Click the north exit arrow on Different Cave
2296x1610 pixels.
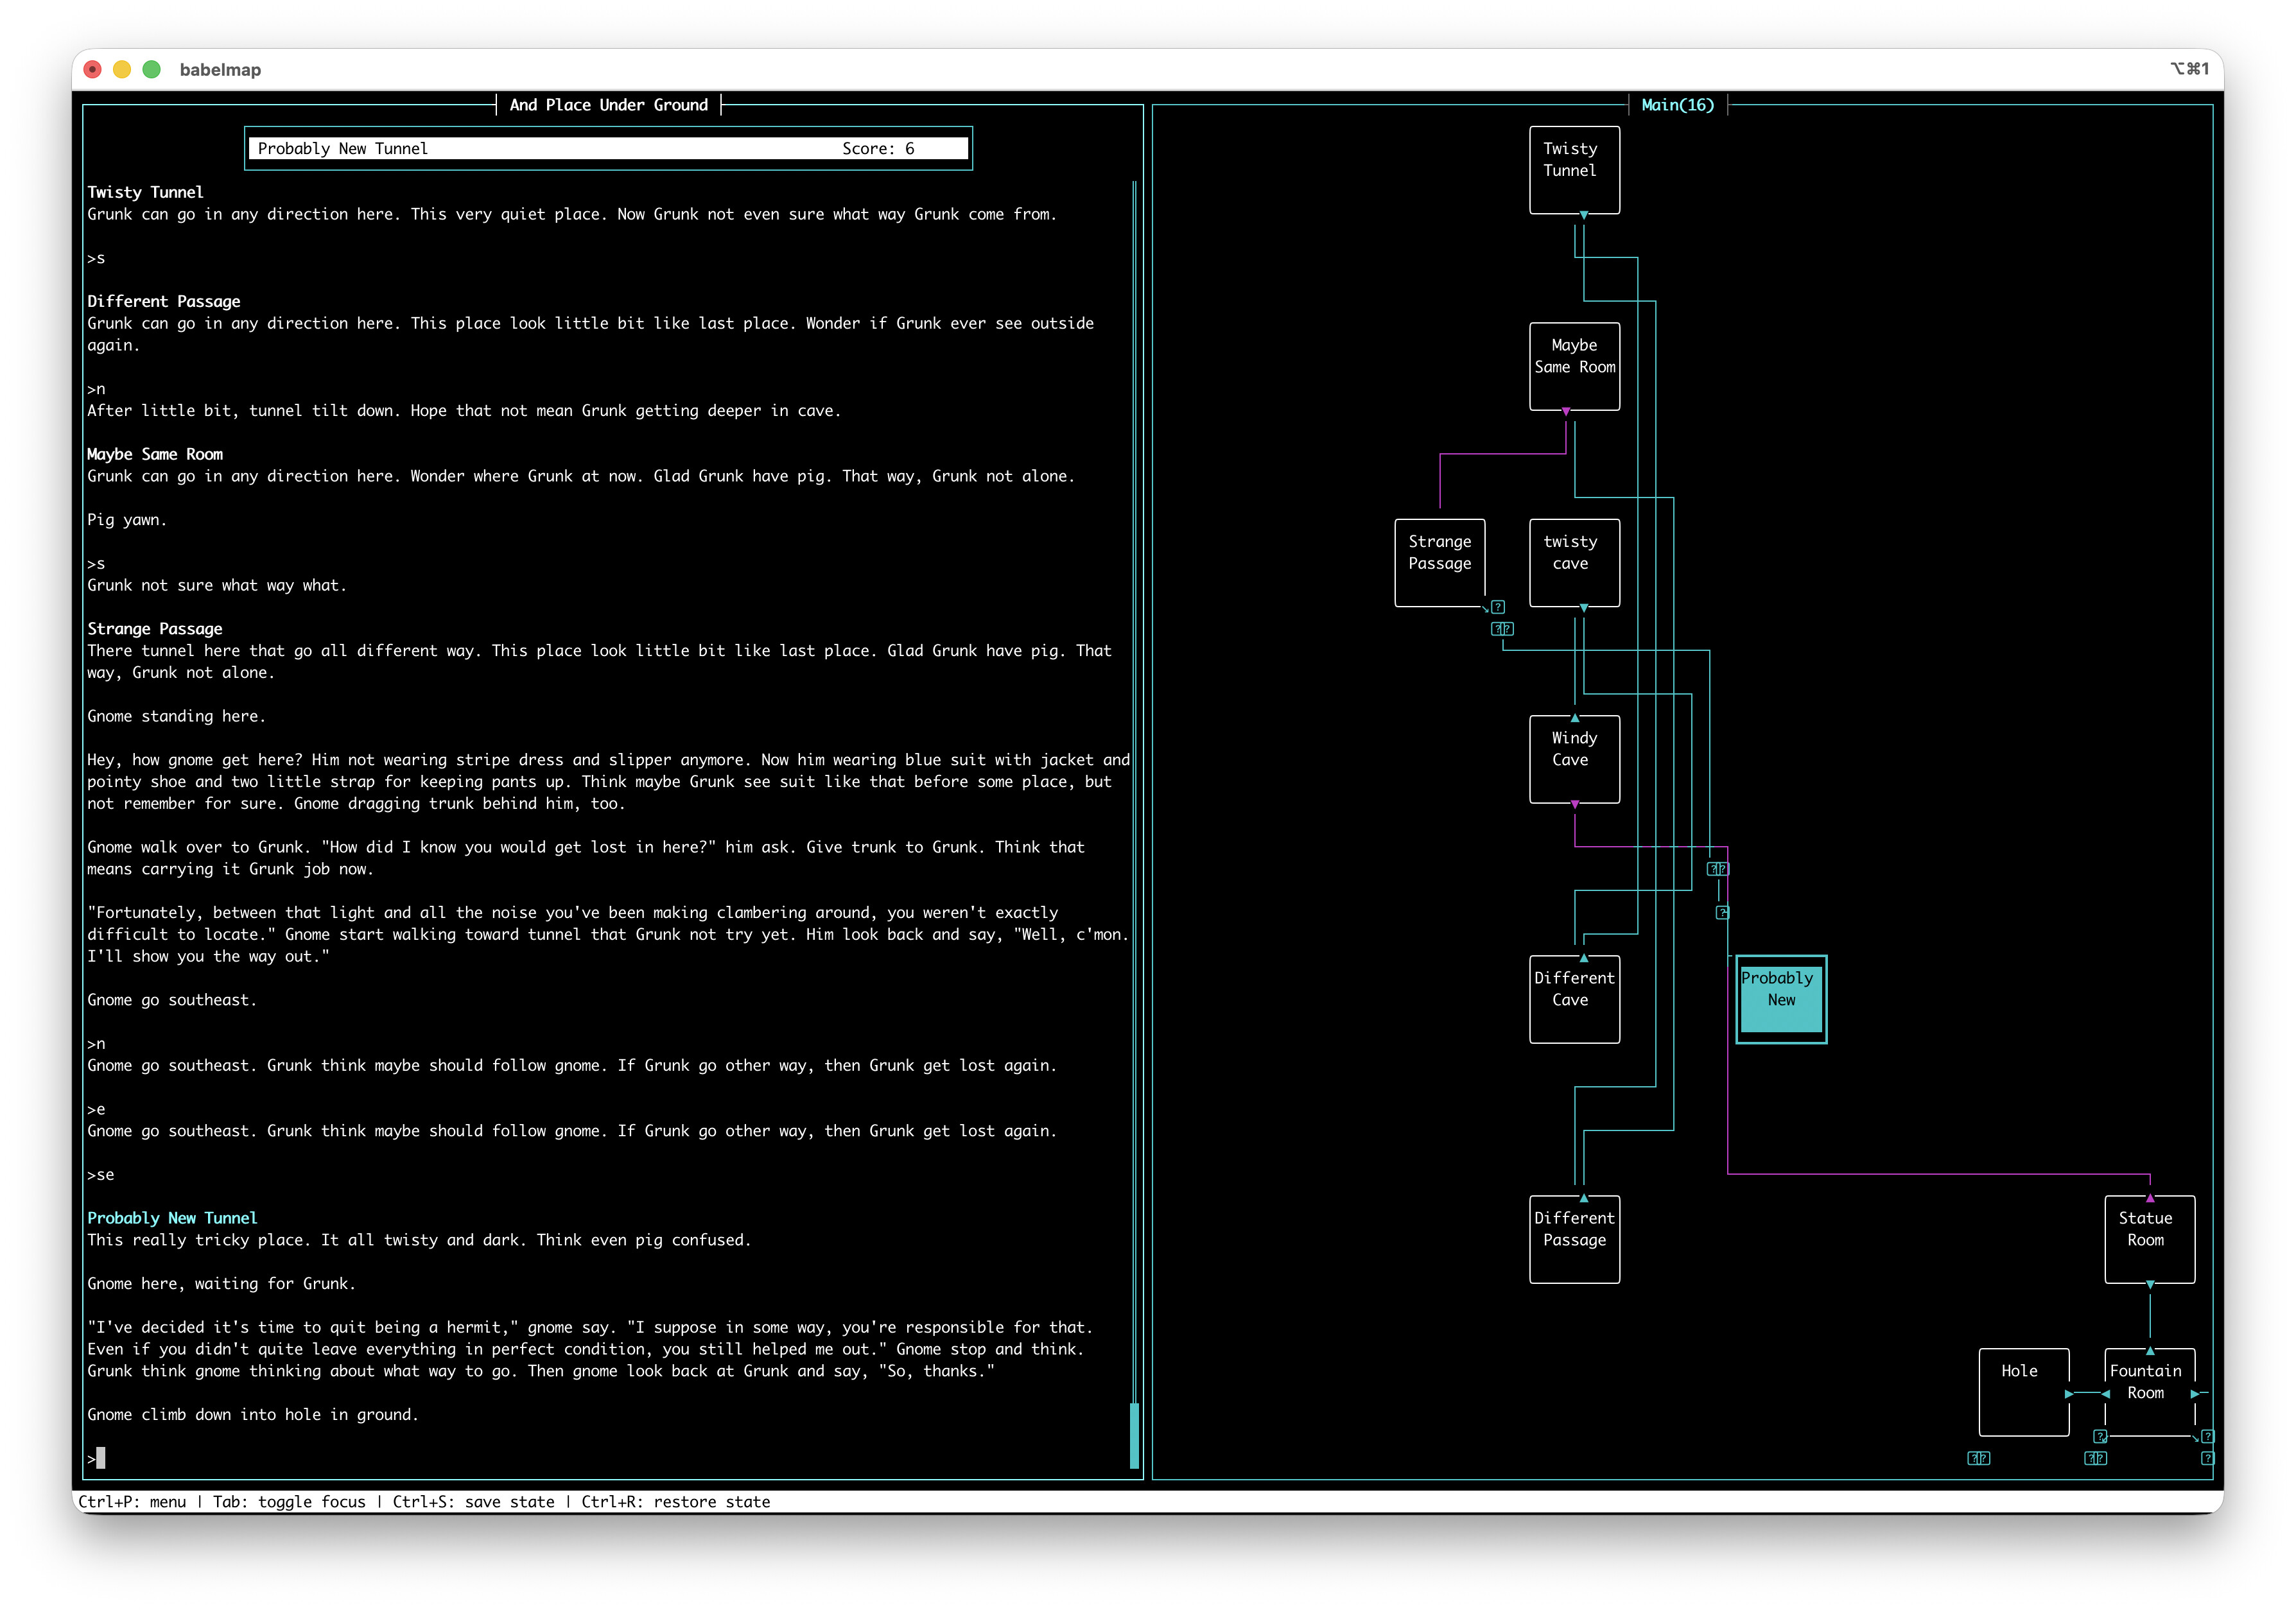point(1583,957)
